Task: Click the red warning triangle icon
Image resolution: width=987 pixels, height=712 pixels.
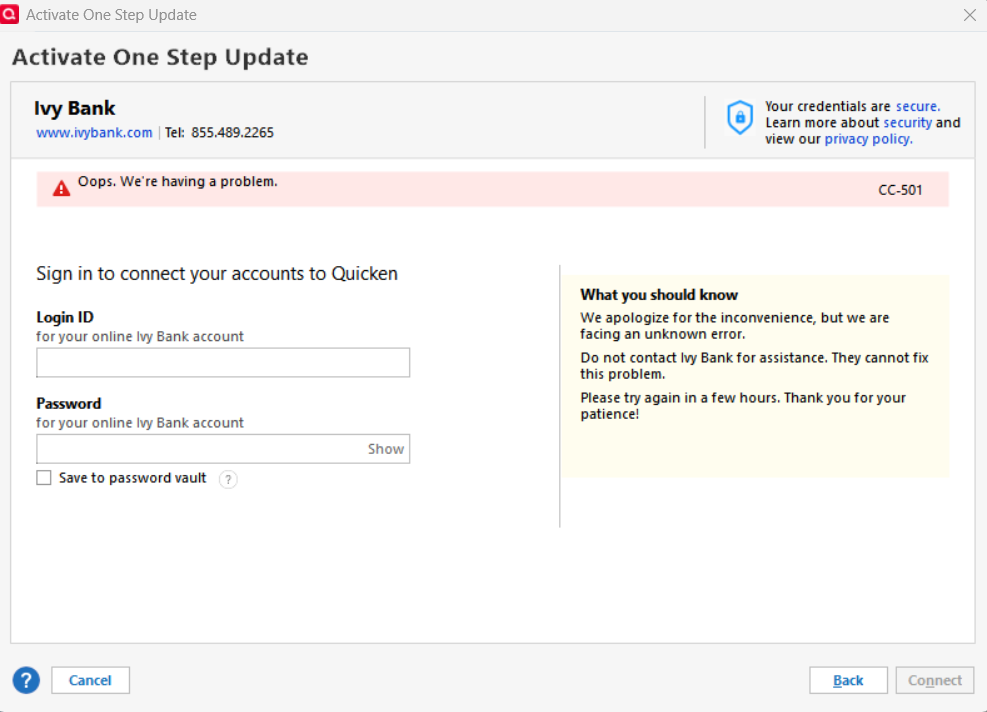Action: coord(61,188)
